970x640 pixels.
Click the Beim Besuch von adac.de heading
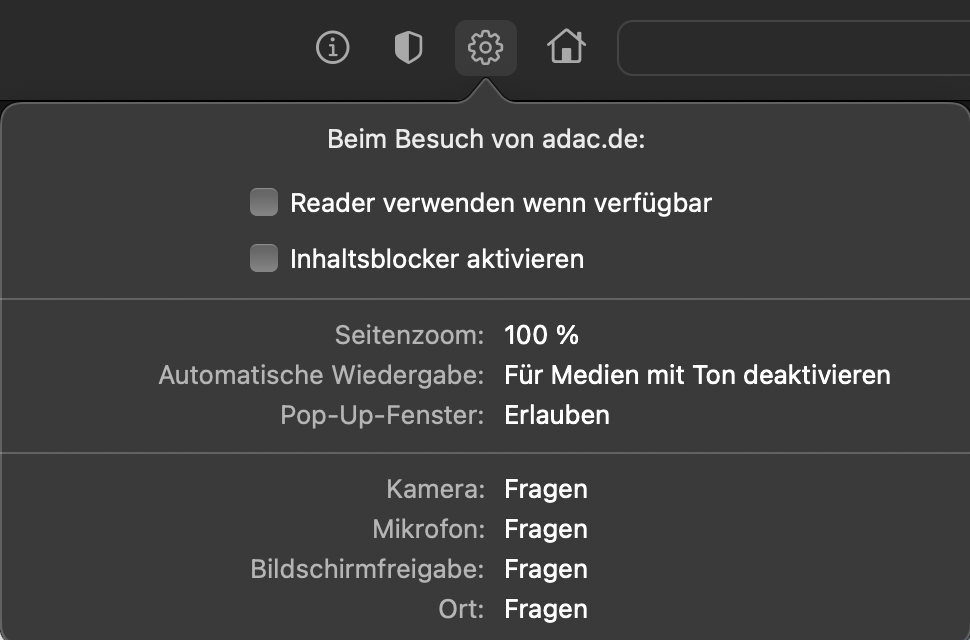(486, 139)
